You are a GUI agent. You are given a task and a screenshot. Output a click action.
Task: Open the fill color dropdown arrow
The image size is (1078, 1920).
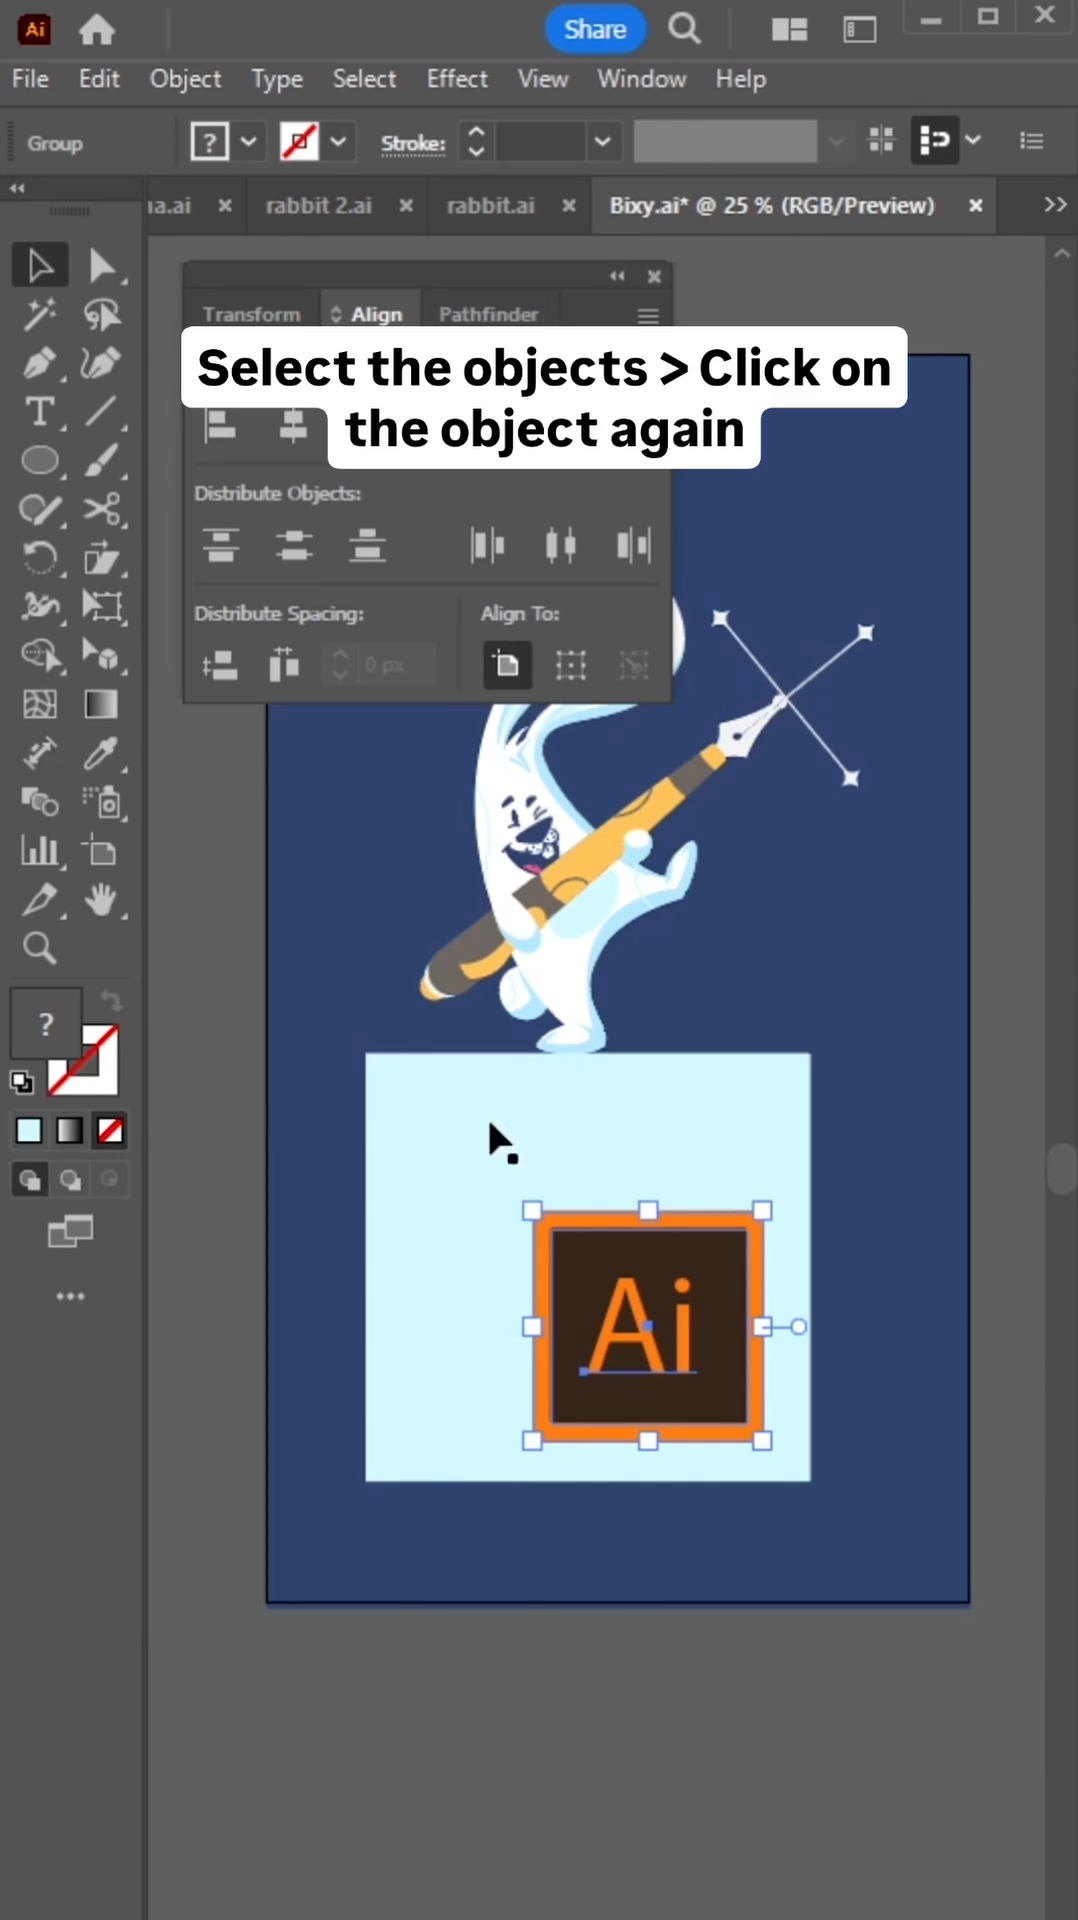[x=248, y=141]
